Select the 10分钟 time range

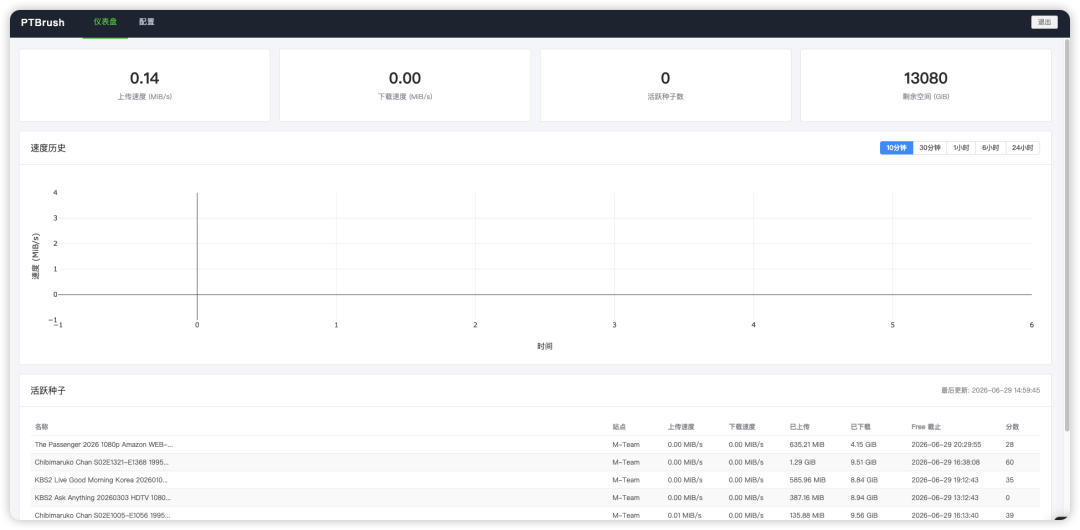896,148
